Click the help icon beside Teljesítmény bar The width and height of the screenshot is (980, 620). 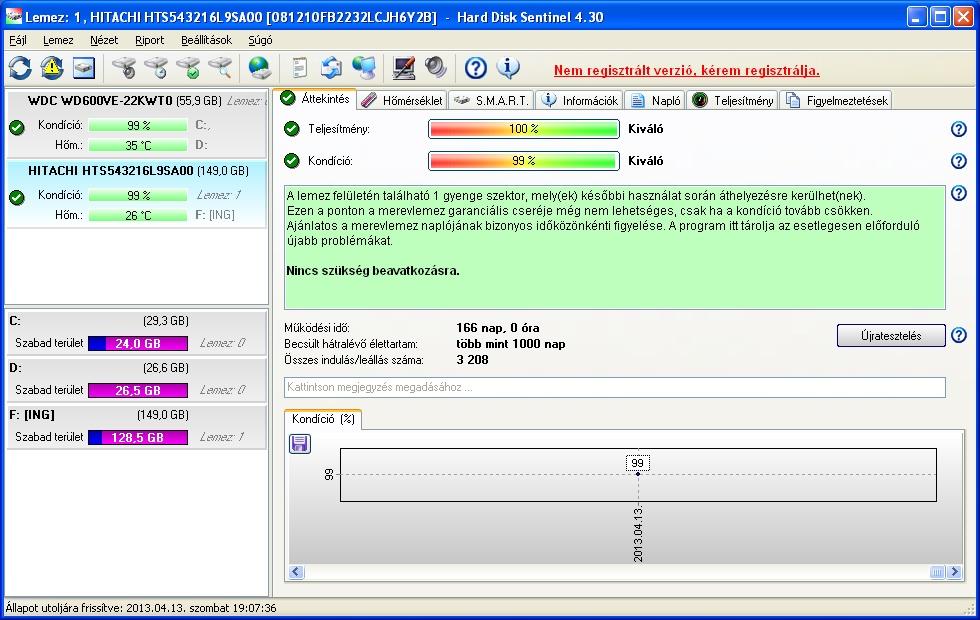click(959, 129)
